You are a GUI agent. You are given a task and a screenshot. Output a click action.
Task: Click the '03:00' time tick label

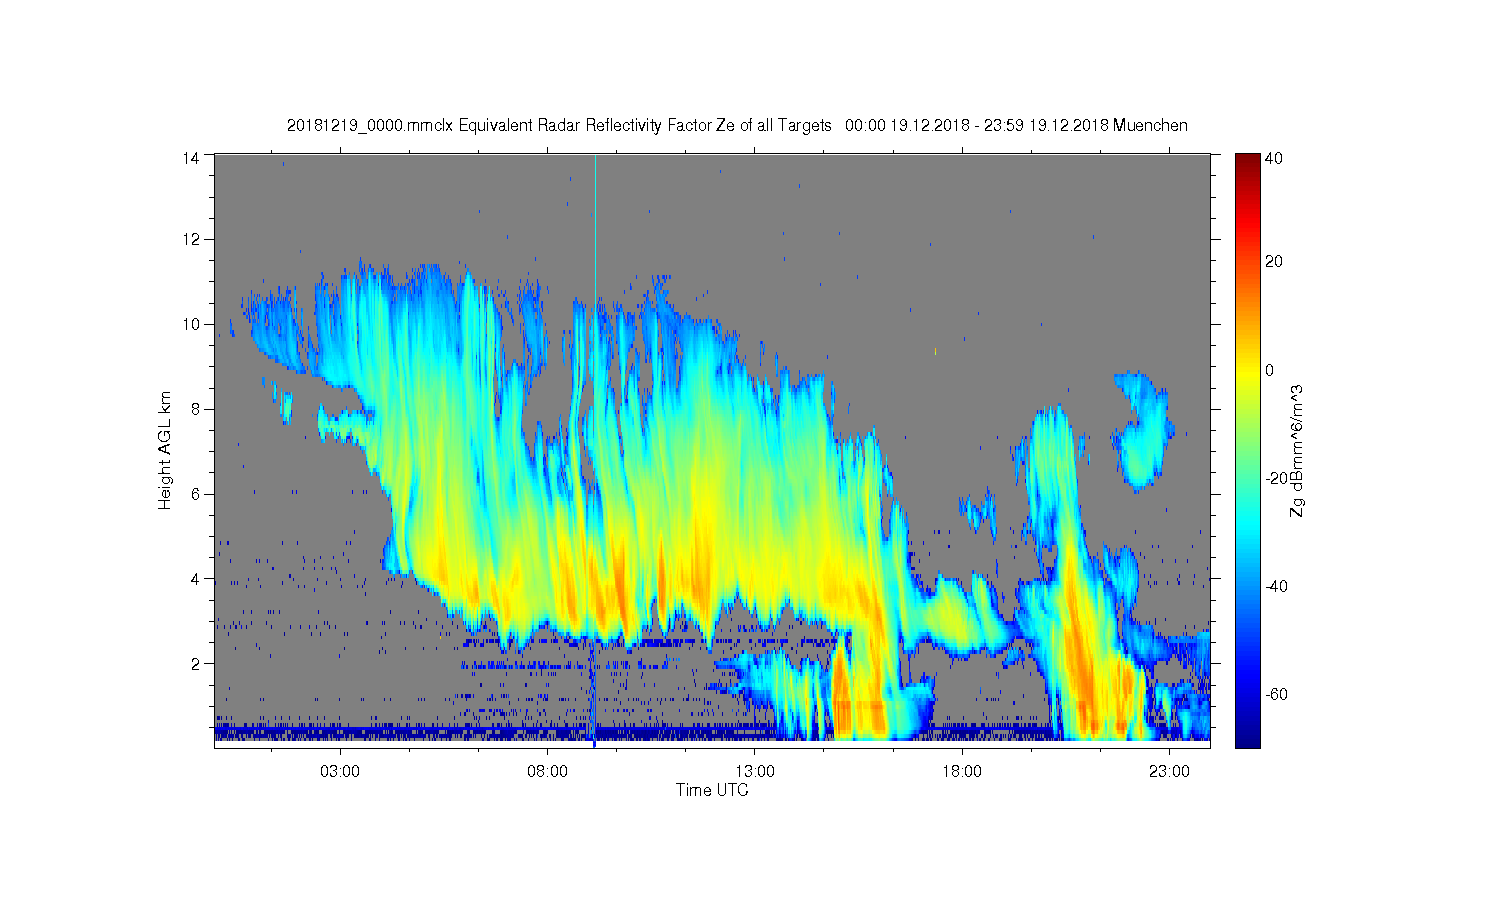(x=340, y=771)
